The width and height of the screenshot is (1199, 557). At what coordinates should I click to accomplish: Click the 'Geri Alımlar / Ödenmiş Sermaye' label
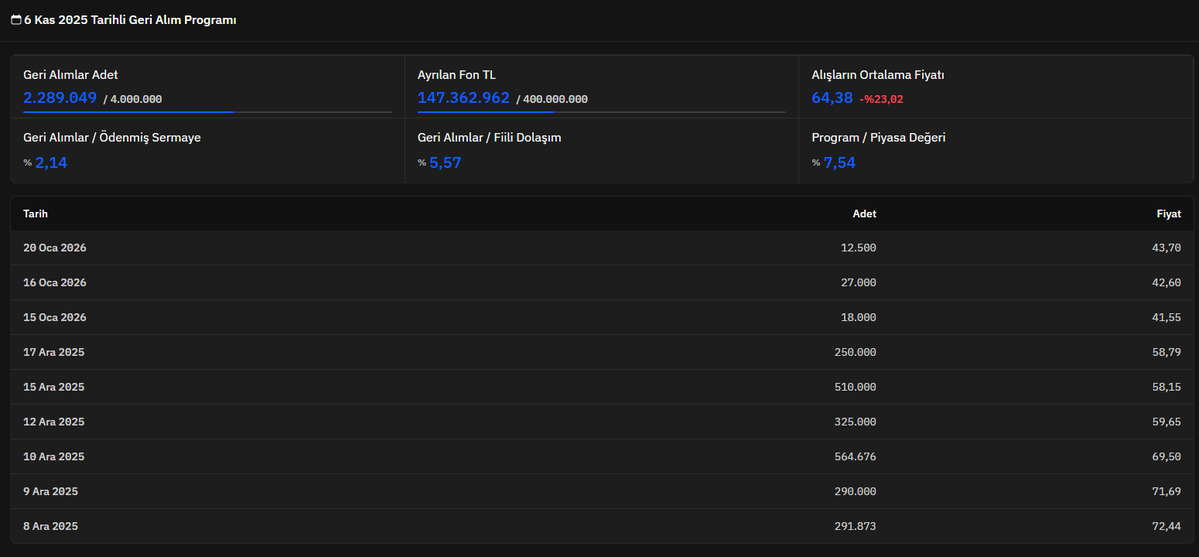coord(112,138)
